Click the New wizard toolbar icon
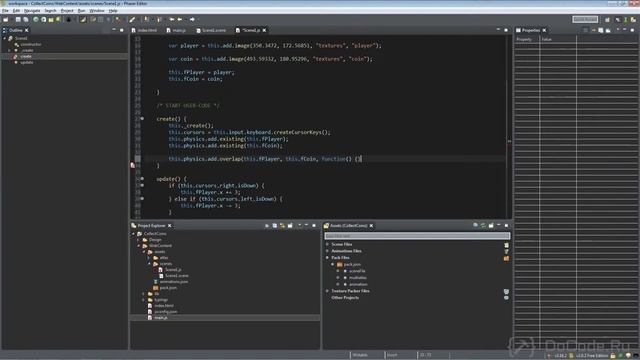The image size is (640, 360). (x=6, y=19)
